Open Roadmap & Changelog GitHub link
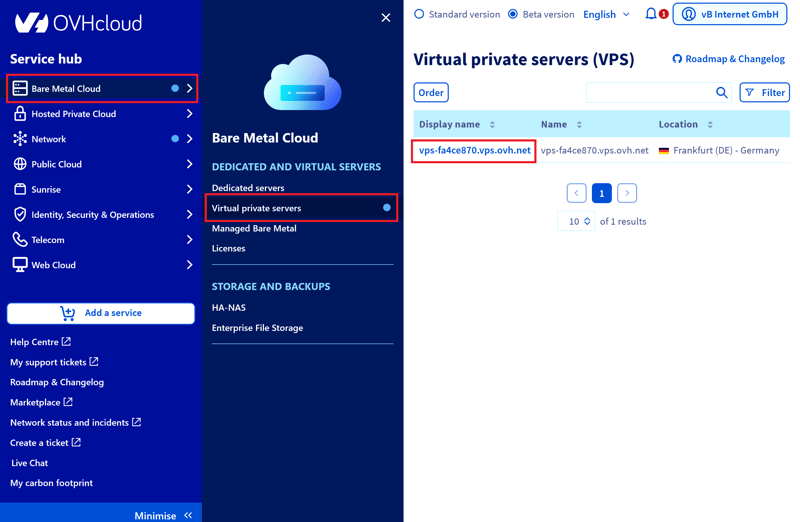 point(728,59)
